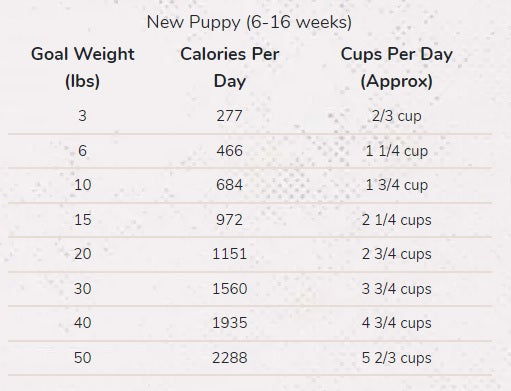Click the 2/3 cup cell
The image size is (511, 391).
coord(397,116)
